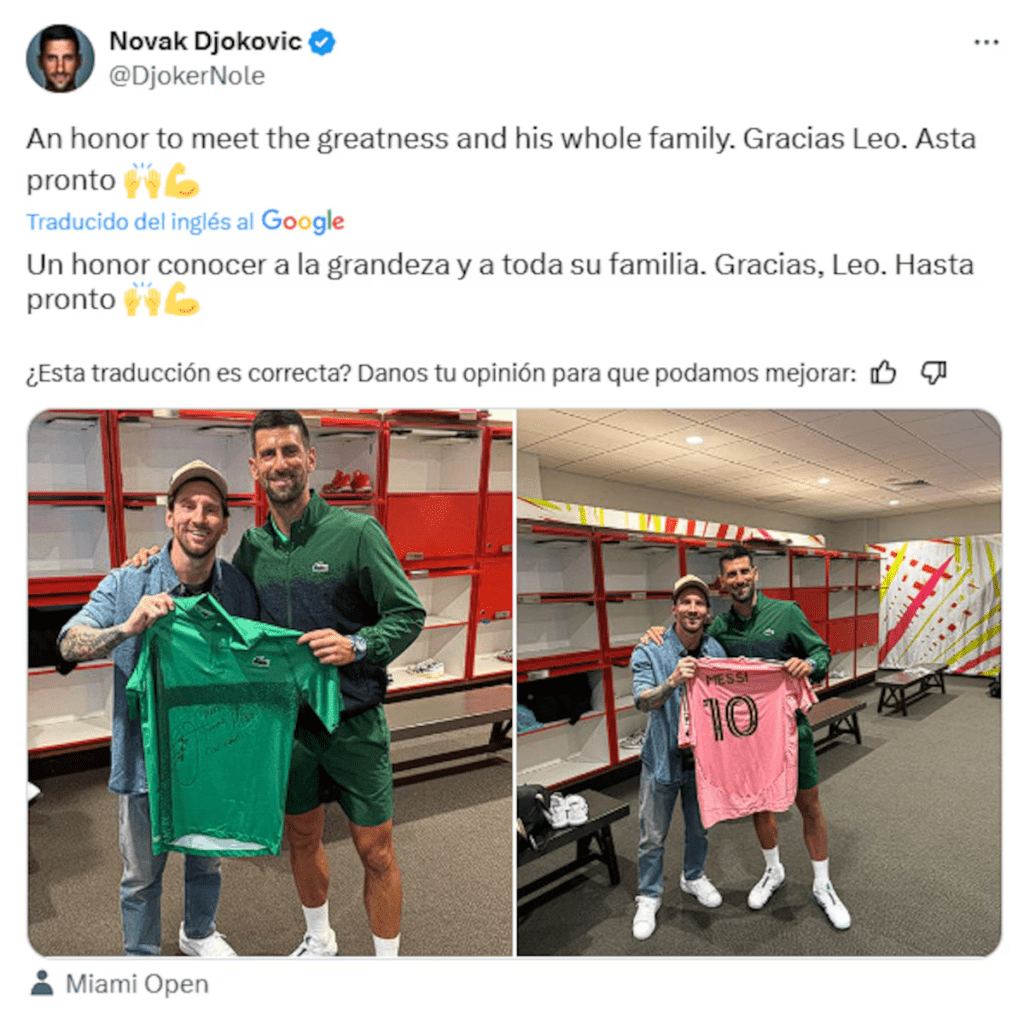Click the Google logo in translation notice
This screenshot has height=1024, width=1024.
303,221
